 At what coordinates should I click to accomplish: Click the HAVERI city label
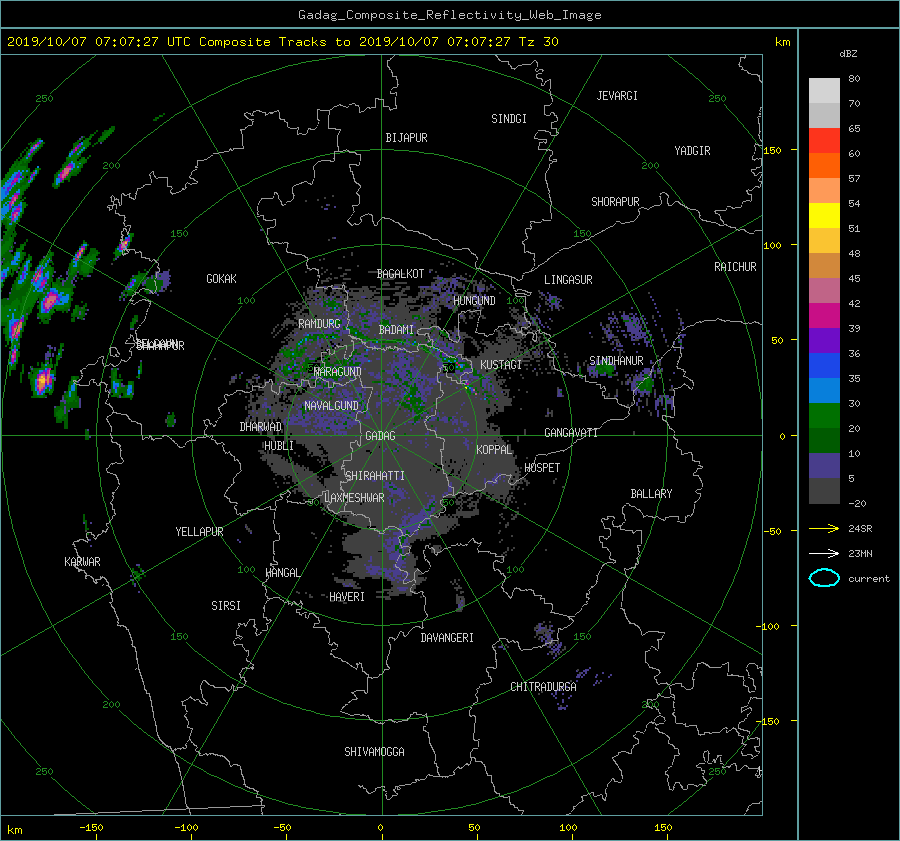tap(347, 596)
